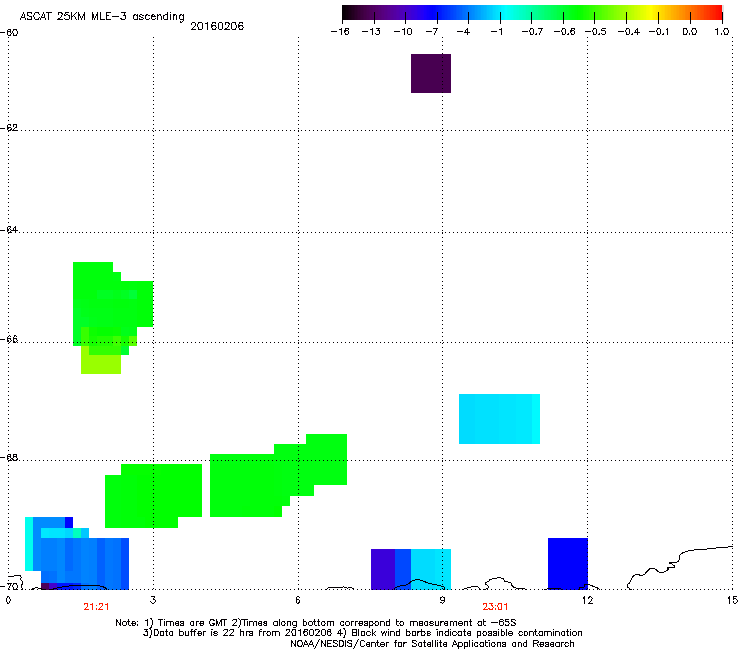Click the 'ASCAT 25KM MLE-3 ascending' title
The height and width of the screenshot is (650, 740).
[102, 17]
